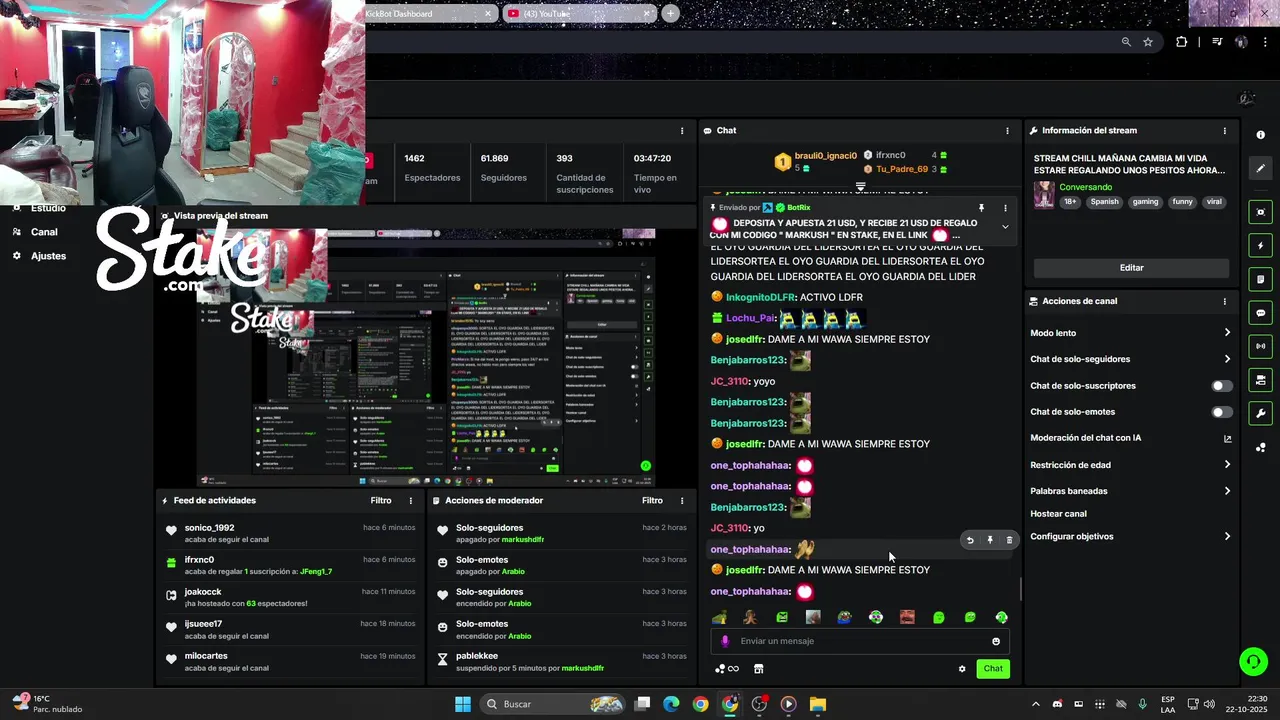The height and width of the screenshot is (720, 1280).
Task: Select the first emote in chat quick row
Action: click(719, 617)
